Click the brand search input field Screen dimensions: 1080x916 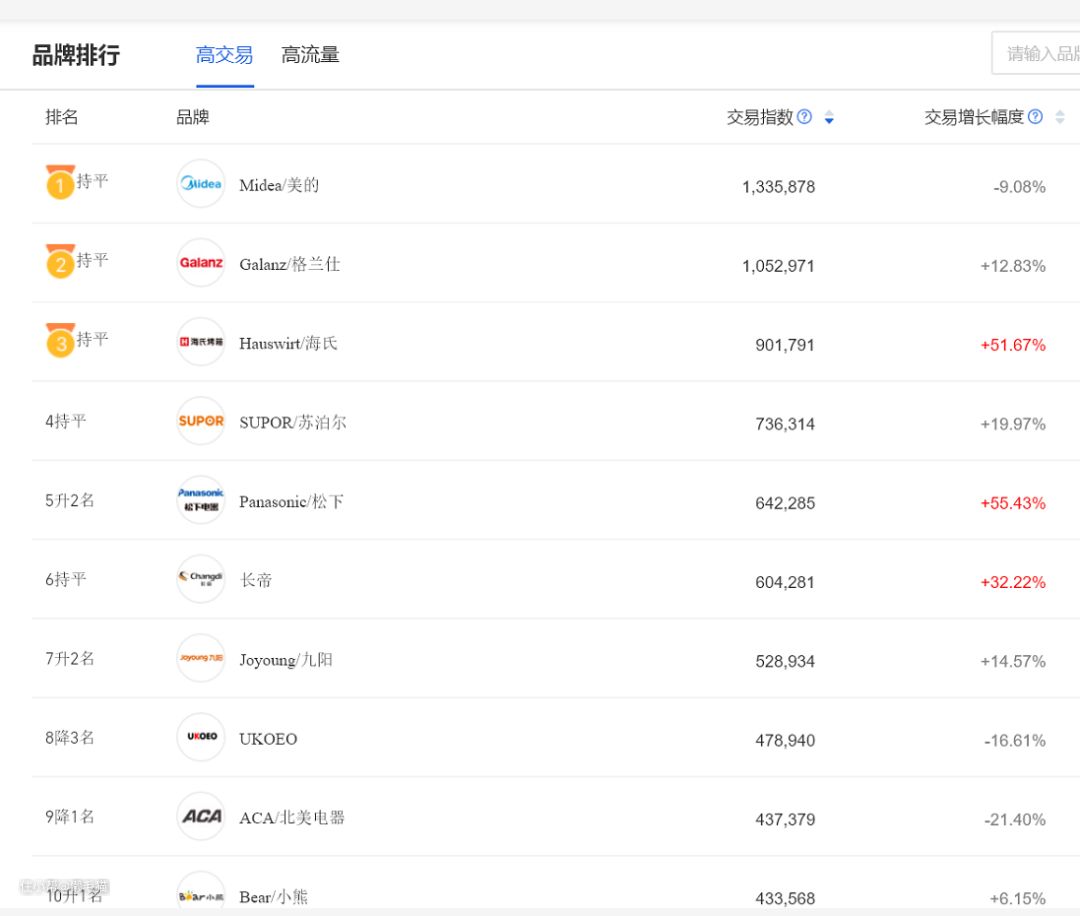coord(1038,53)
